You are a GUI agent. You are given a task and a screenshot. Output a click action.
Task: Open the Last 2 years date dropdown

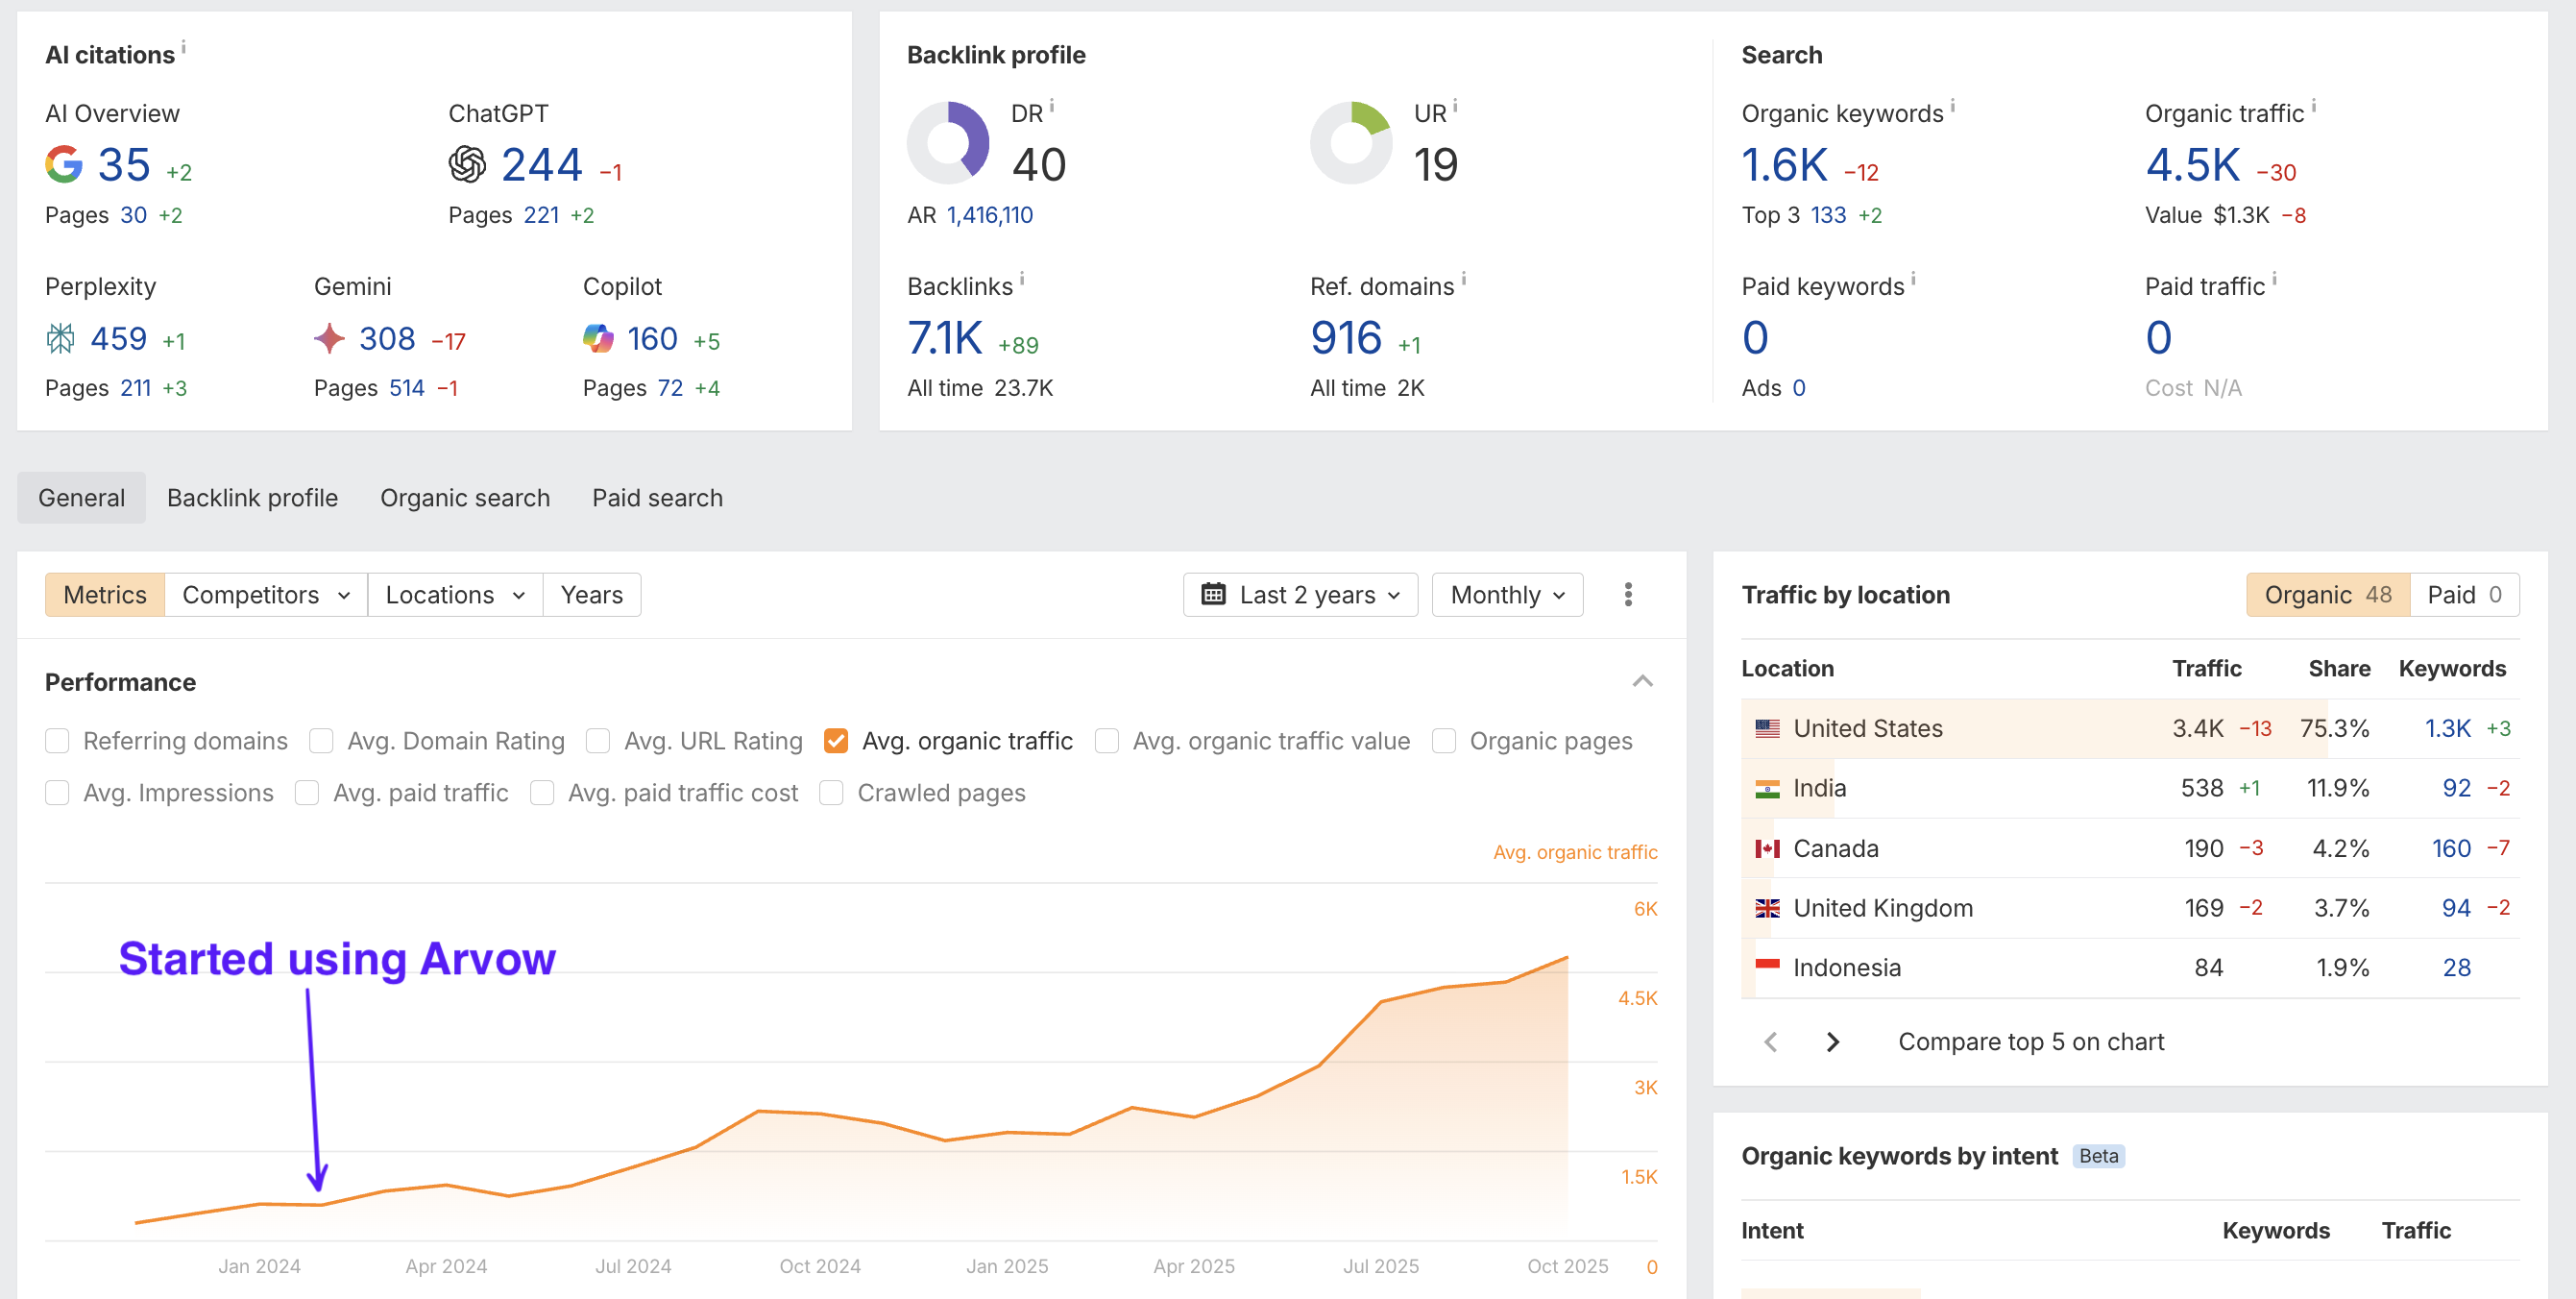tap(1300, 595)
